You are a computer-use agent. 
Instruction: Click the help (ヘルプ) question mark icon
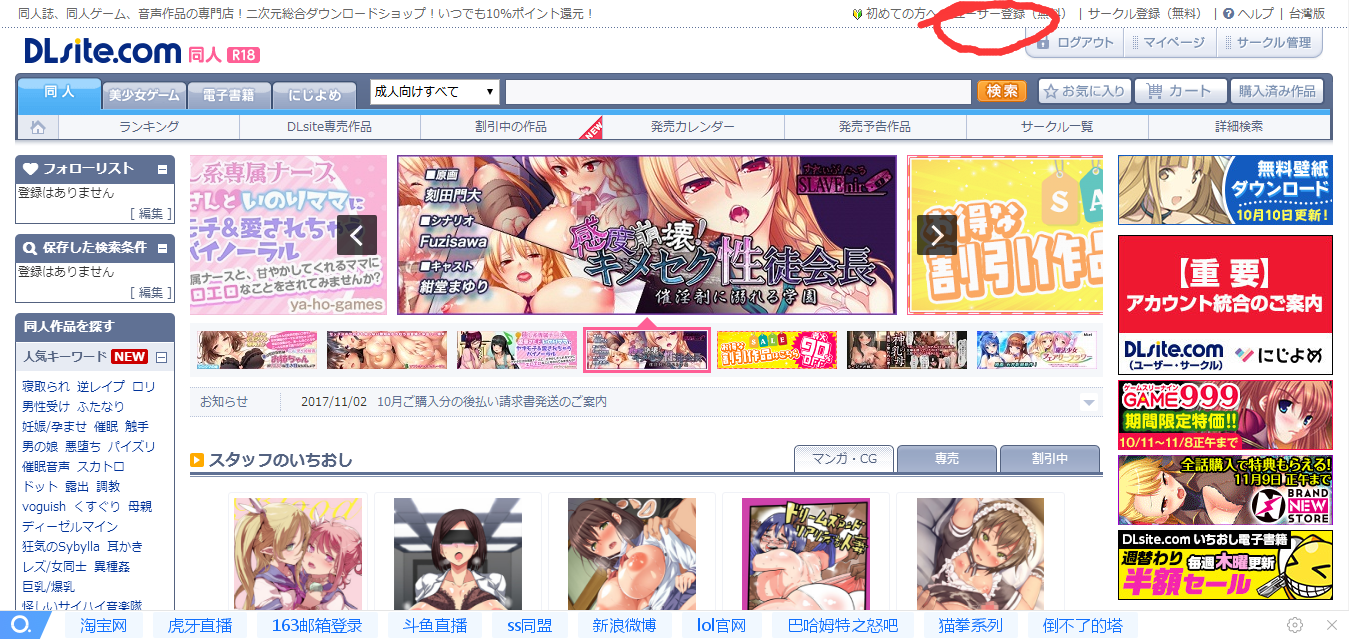(x=1228, y=14)
